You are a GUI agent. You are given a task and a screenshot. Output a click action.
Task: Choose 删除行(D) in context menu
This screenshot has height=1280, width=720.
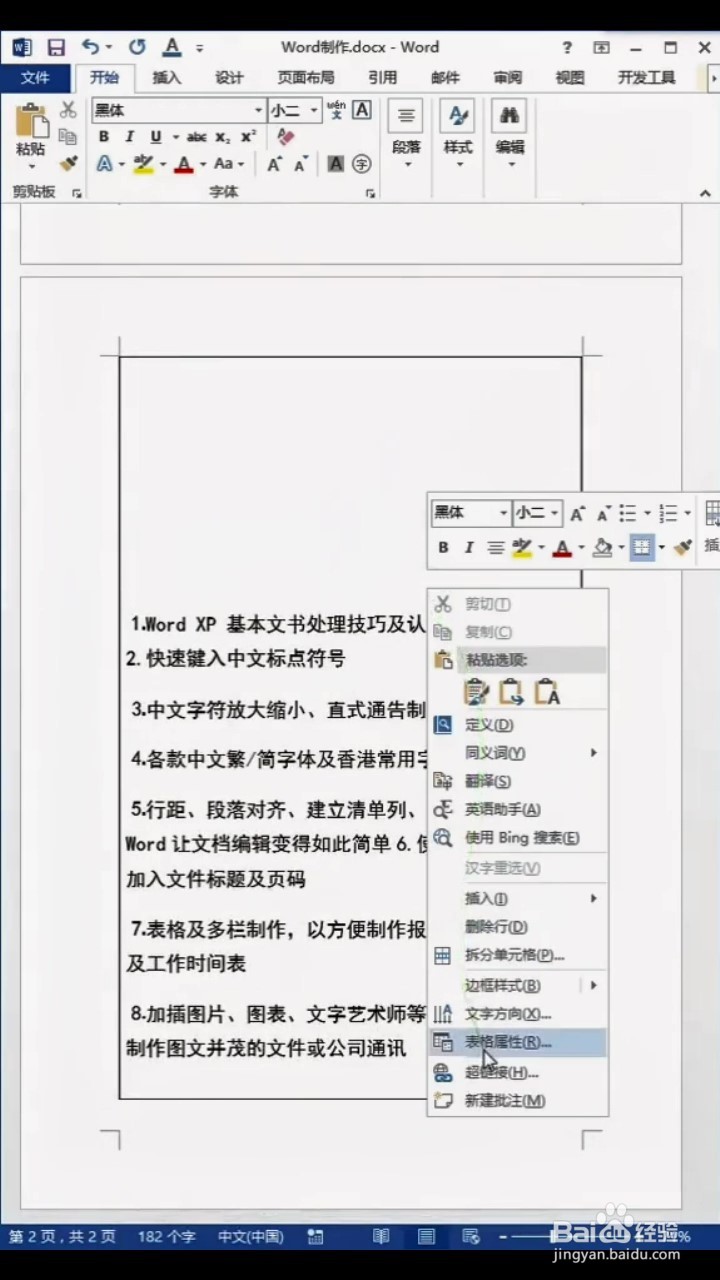click(x=517, y=927)
